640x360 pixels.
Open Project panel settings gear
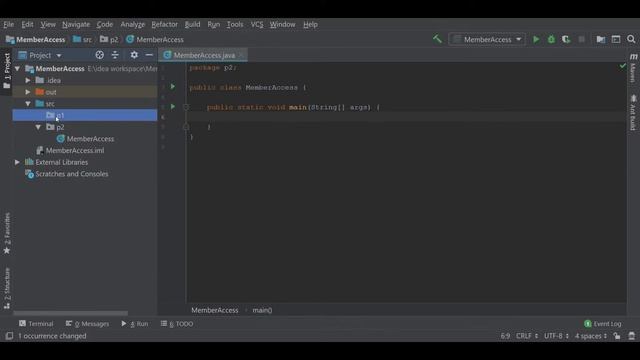[x=134, y=55]
